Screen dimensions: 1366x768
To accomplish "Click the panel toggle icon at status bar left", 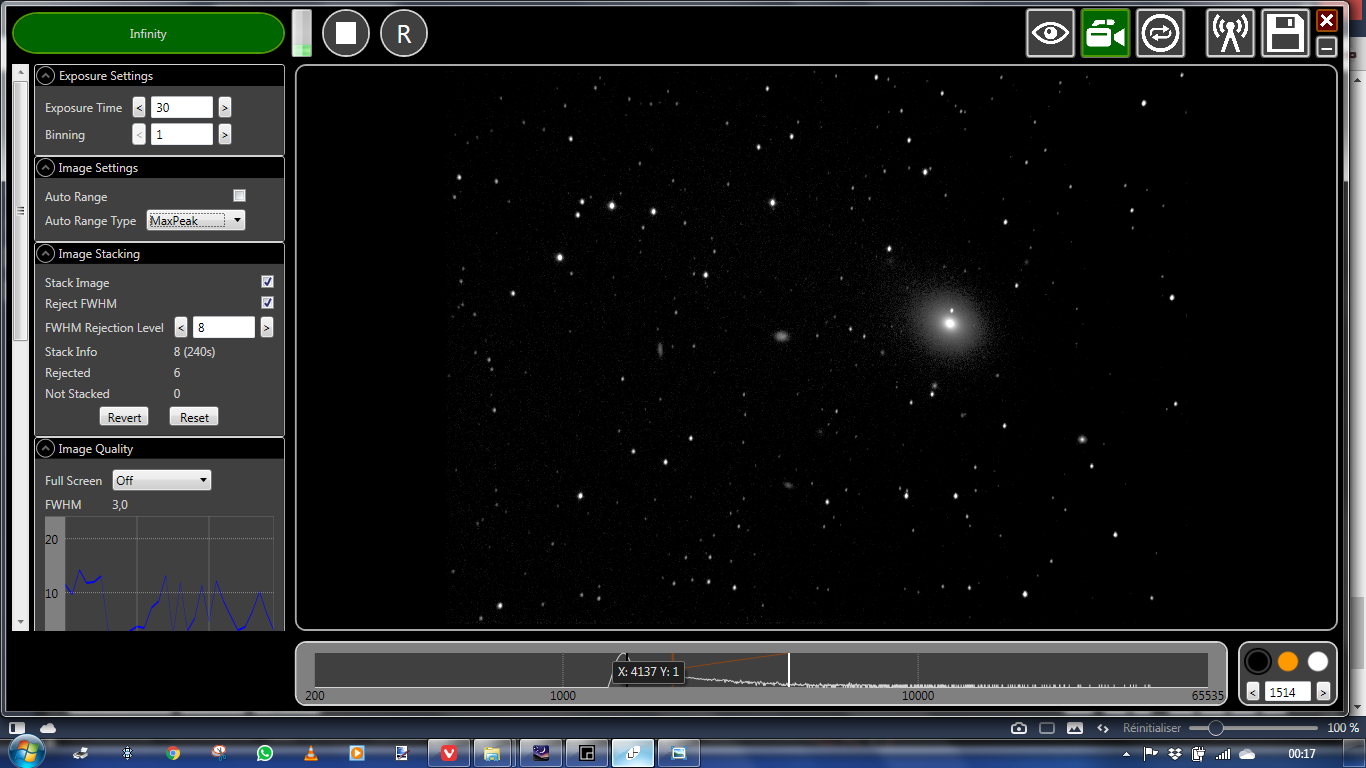I will (x=17, y=727).
